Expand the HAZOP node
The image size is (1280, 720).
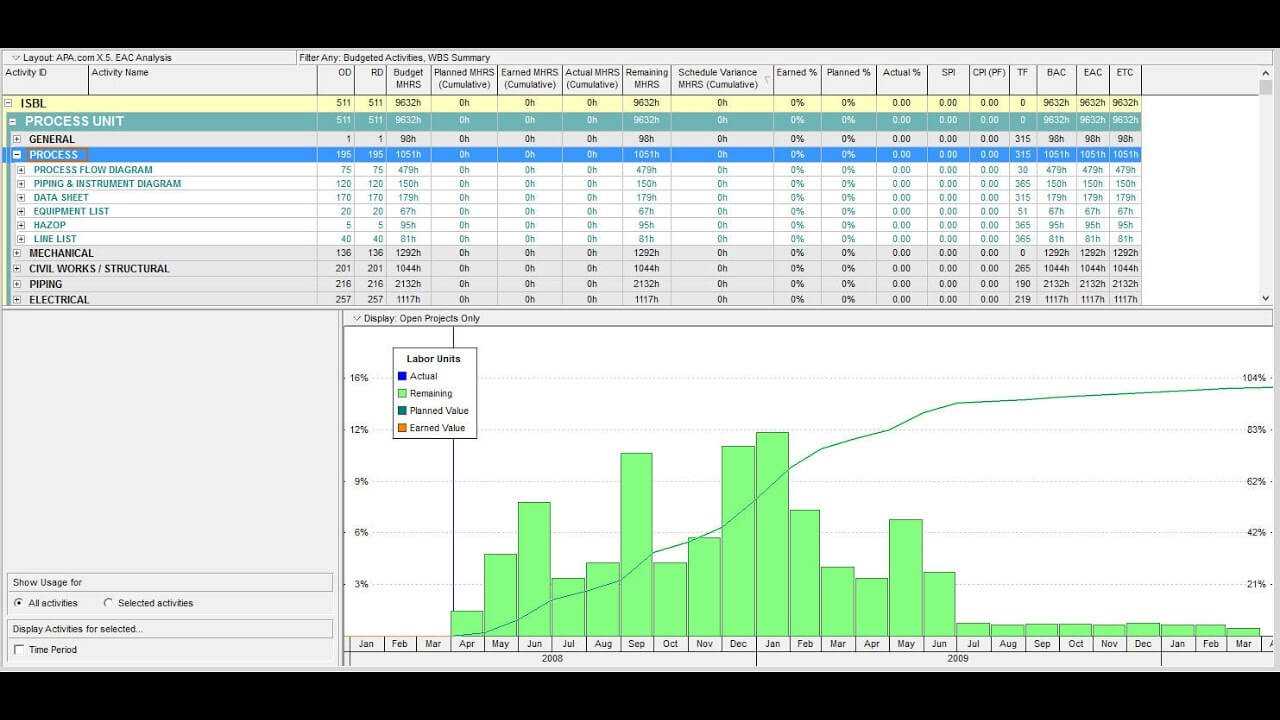click(21, 226)
